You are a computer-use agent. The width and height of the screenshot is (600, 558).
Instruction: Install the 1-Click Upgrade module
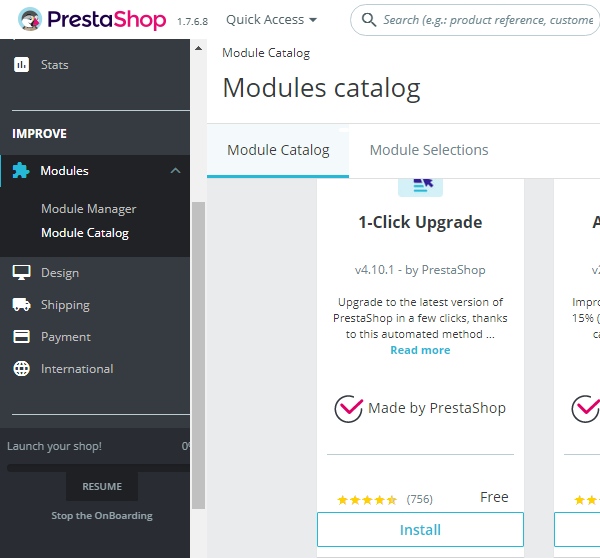pos(420,530)
